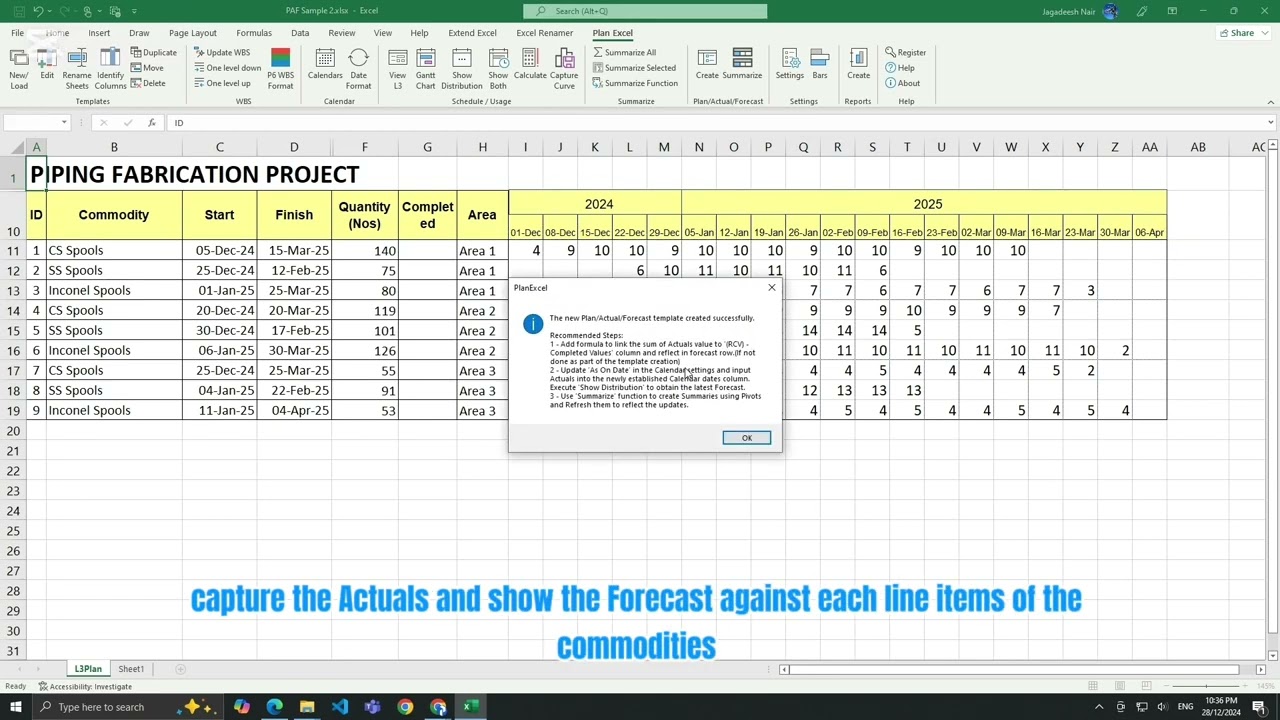Click Move in the Templates group
Viewport: 1280px width, 720px height.
point(147,68)
